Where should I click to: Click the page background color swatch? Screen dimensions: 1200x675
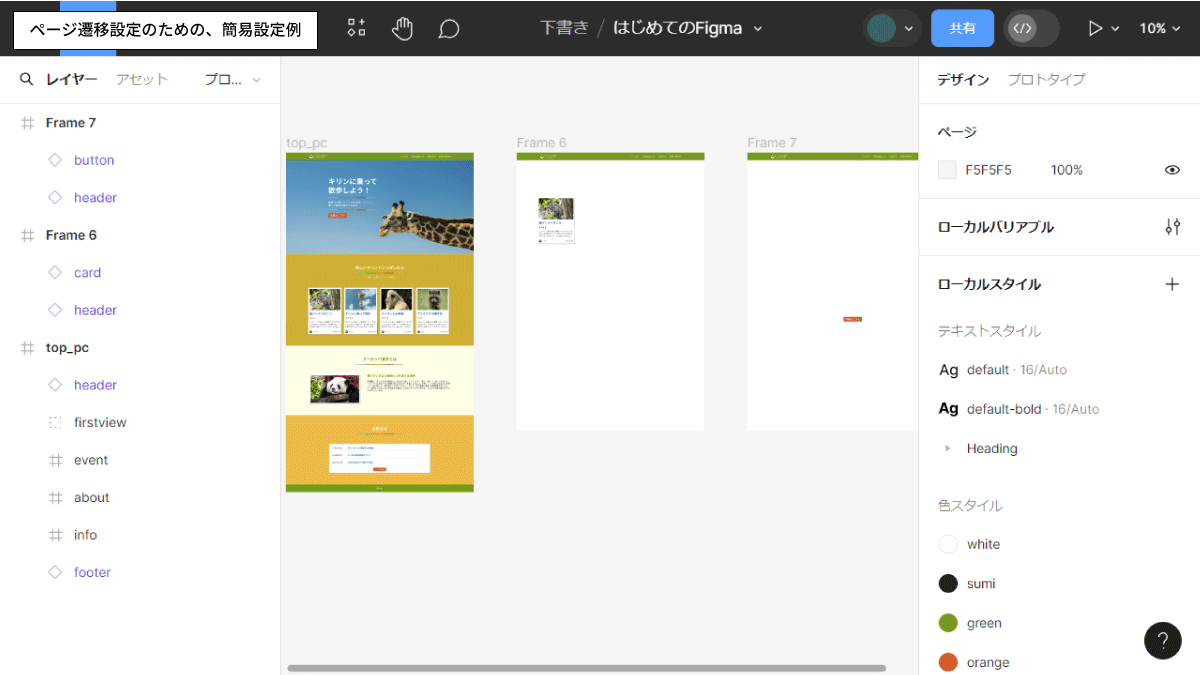pyautogui.click(x=947, y=170)
